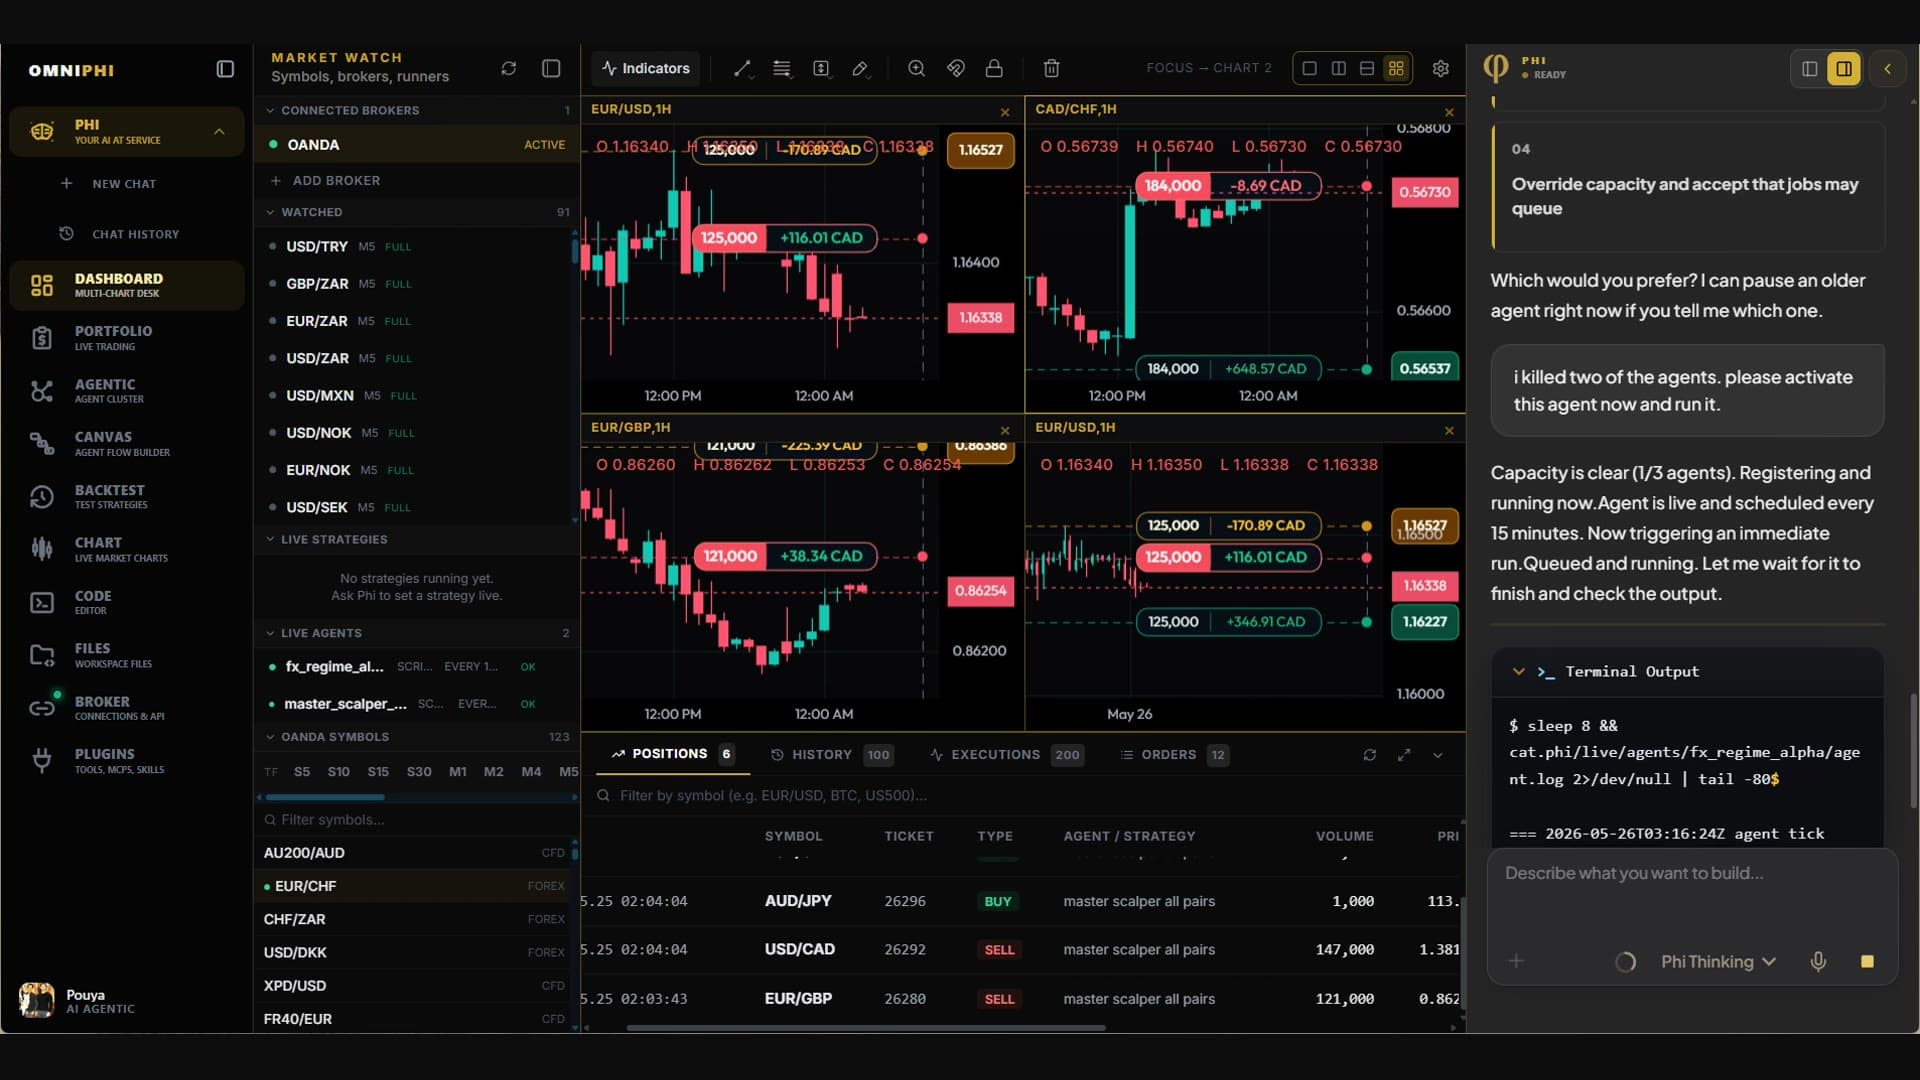Screen dimensions: 1920x1080
Task: Click the microphone voice input icon
Action: (1818, 961)
